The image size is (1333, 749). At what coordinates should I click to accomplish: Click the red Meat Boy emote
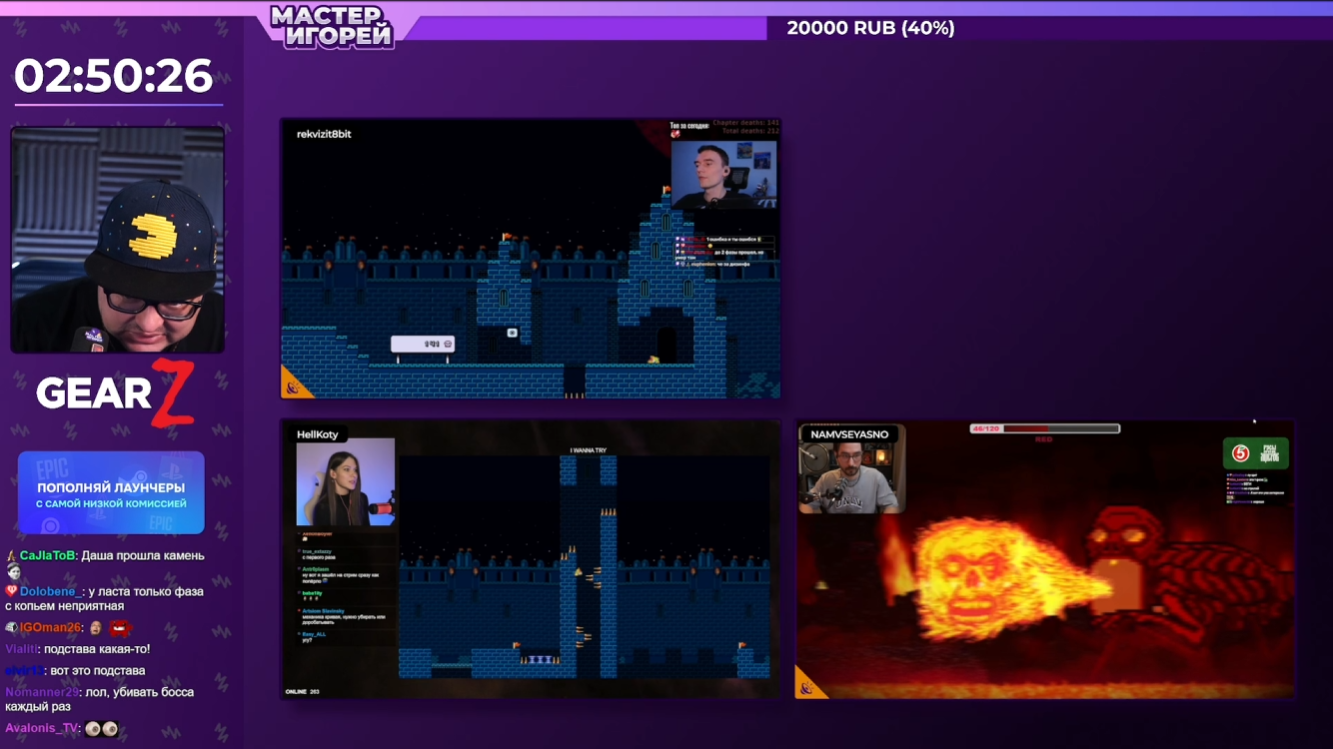tap(120, 627)
